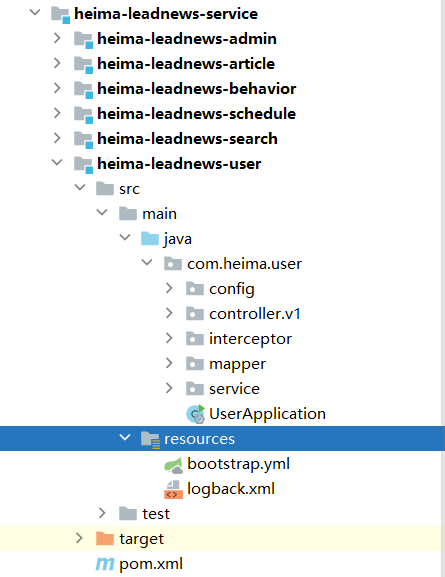Expand the test folder arrow
Image resolution: width=445 pixels, height=577 pixels.
(102, 513)
